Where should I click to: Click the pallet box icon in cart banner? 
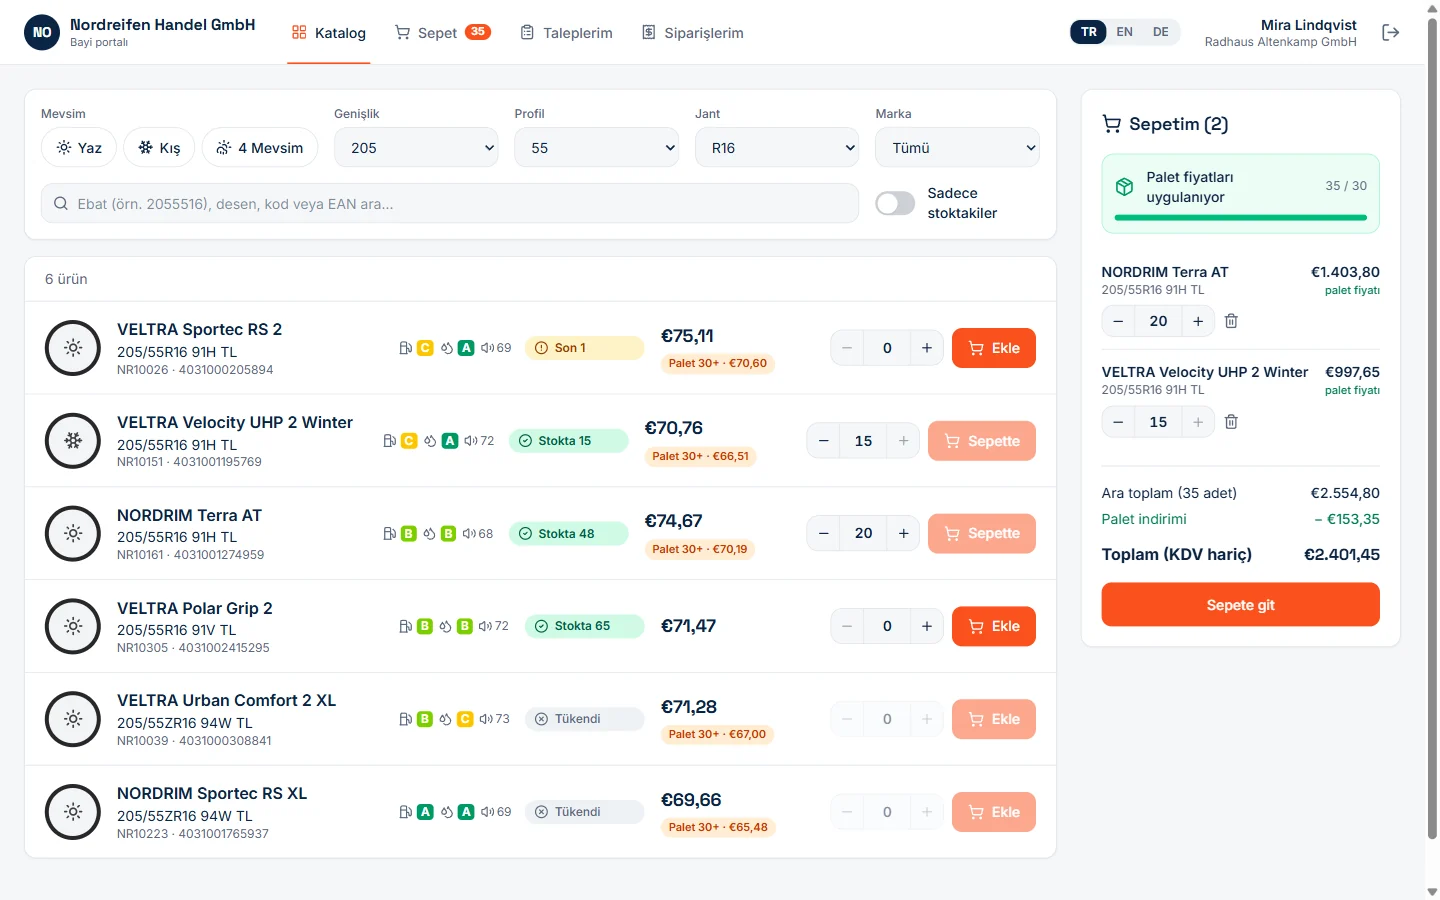1124,187
